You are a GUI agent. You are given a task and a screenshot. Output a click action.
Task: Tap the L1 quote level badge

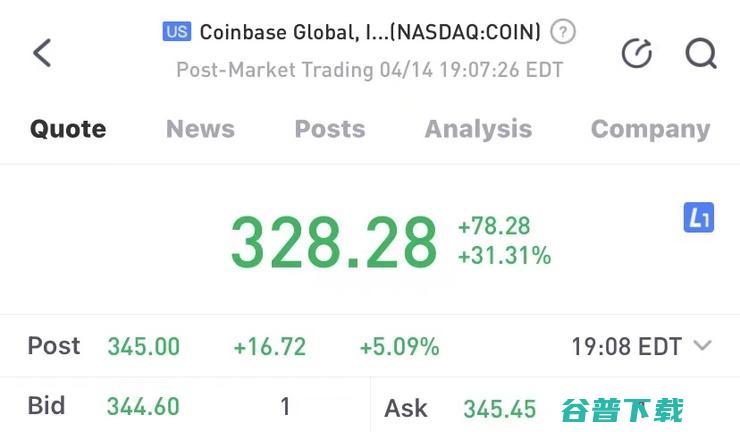point(698,217)
